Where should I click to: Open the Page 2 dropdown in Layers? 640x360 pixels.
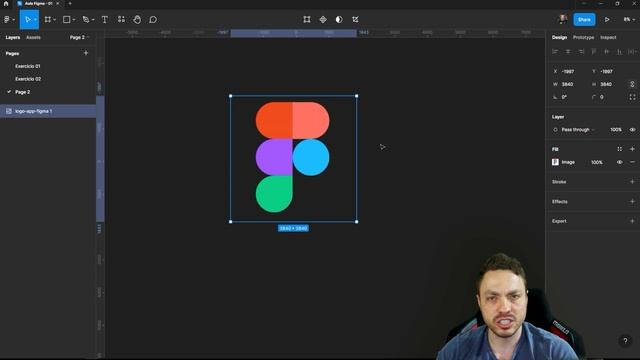click(79, 37)
